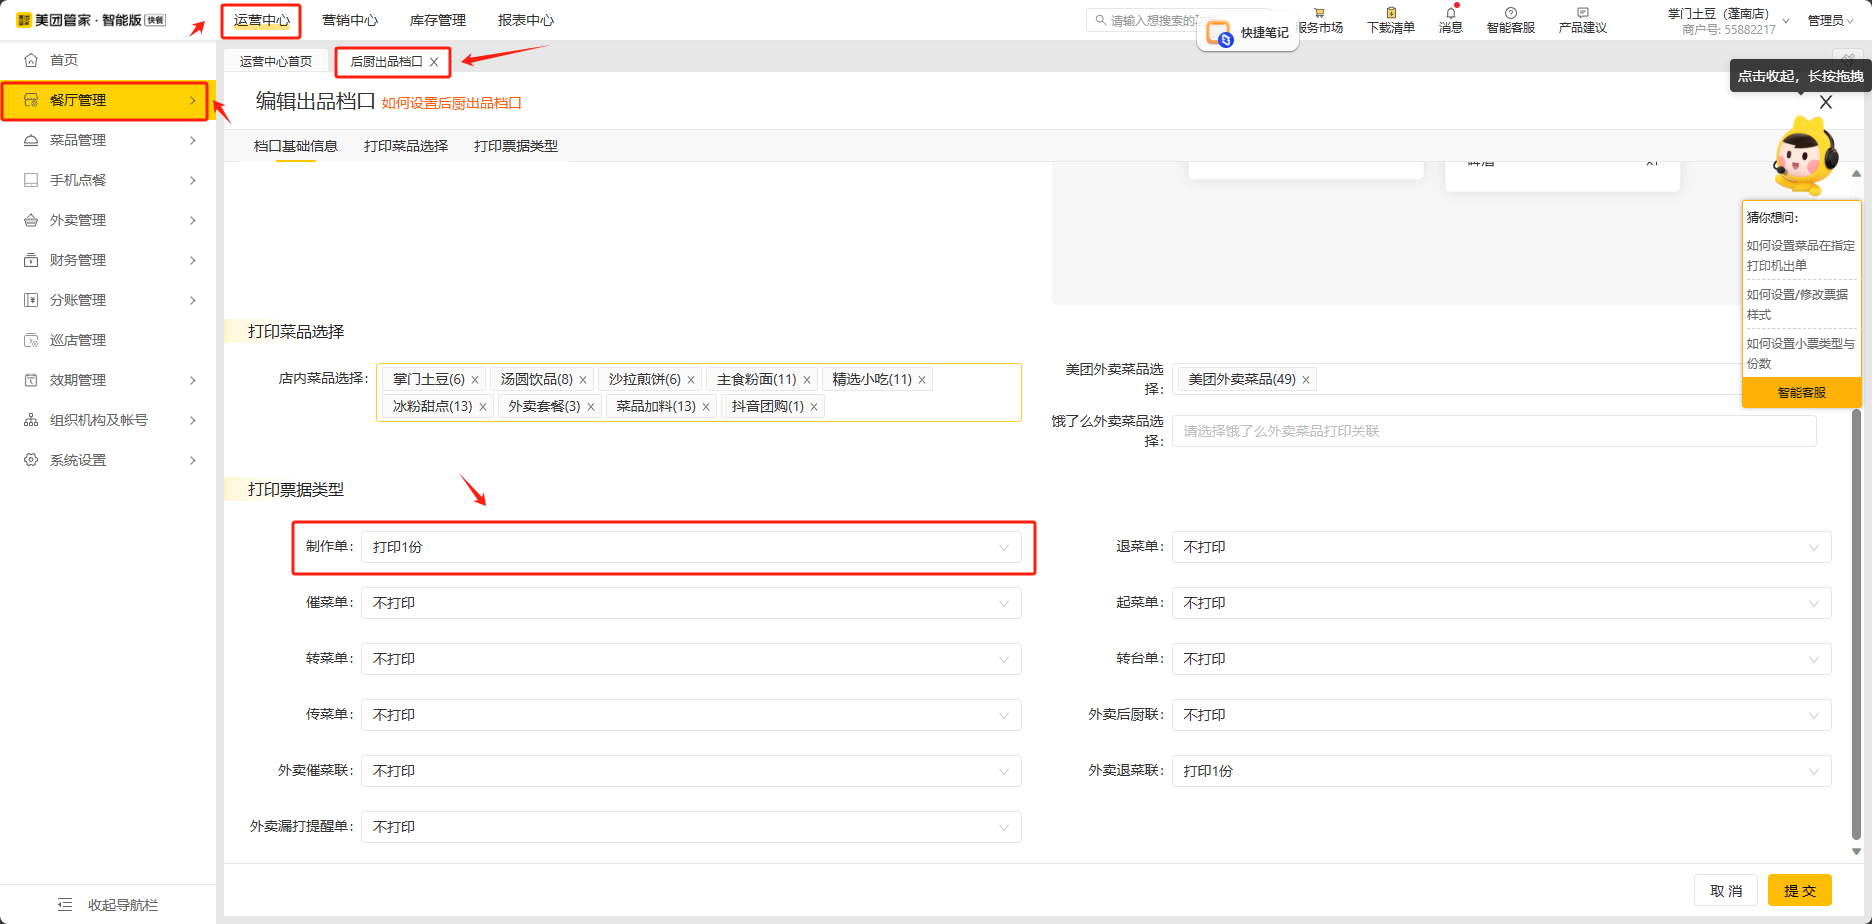The width and height of the screenshot is (1872, 924).
Task: Click the 外卖管理 sidebar icon
Action: [x=31, y=220]
